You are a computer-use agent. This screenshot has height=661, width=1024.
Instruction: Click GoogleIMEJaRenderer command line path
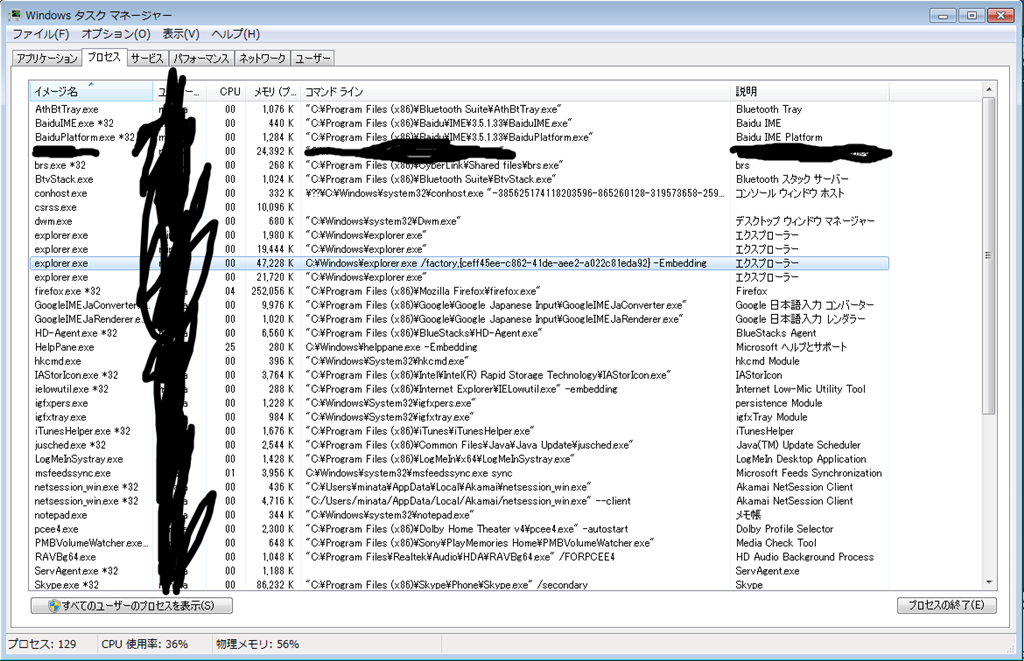coord(494,319)
